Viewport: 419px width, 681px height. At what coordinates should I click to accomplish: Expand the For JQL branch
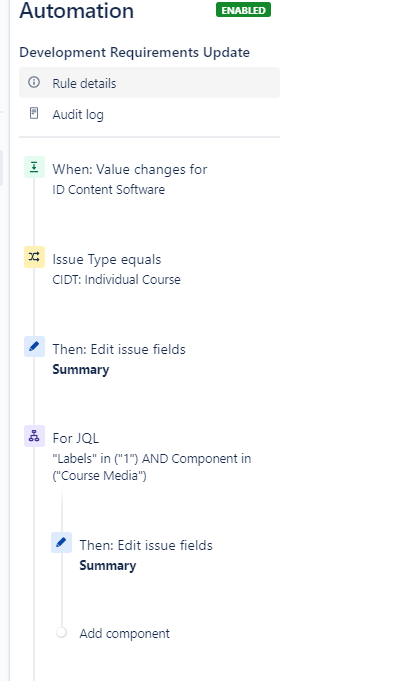76,438
